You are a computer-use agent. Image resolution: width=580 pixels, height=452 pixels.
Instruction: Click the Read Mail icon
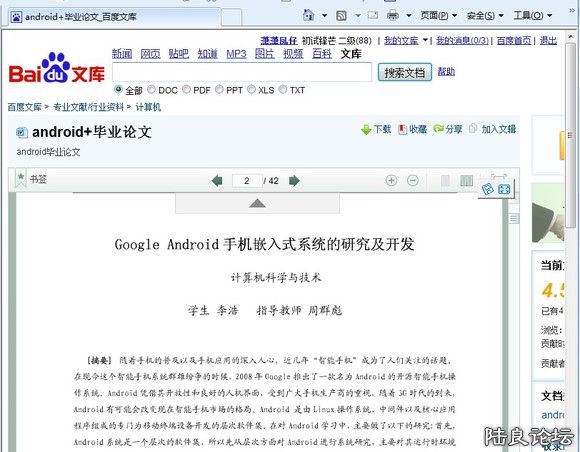[x=373, y=15]
